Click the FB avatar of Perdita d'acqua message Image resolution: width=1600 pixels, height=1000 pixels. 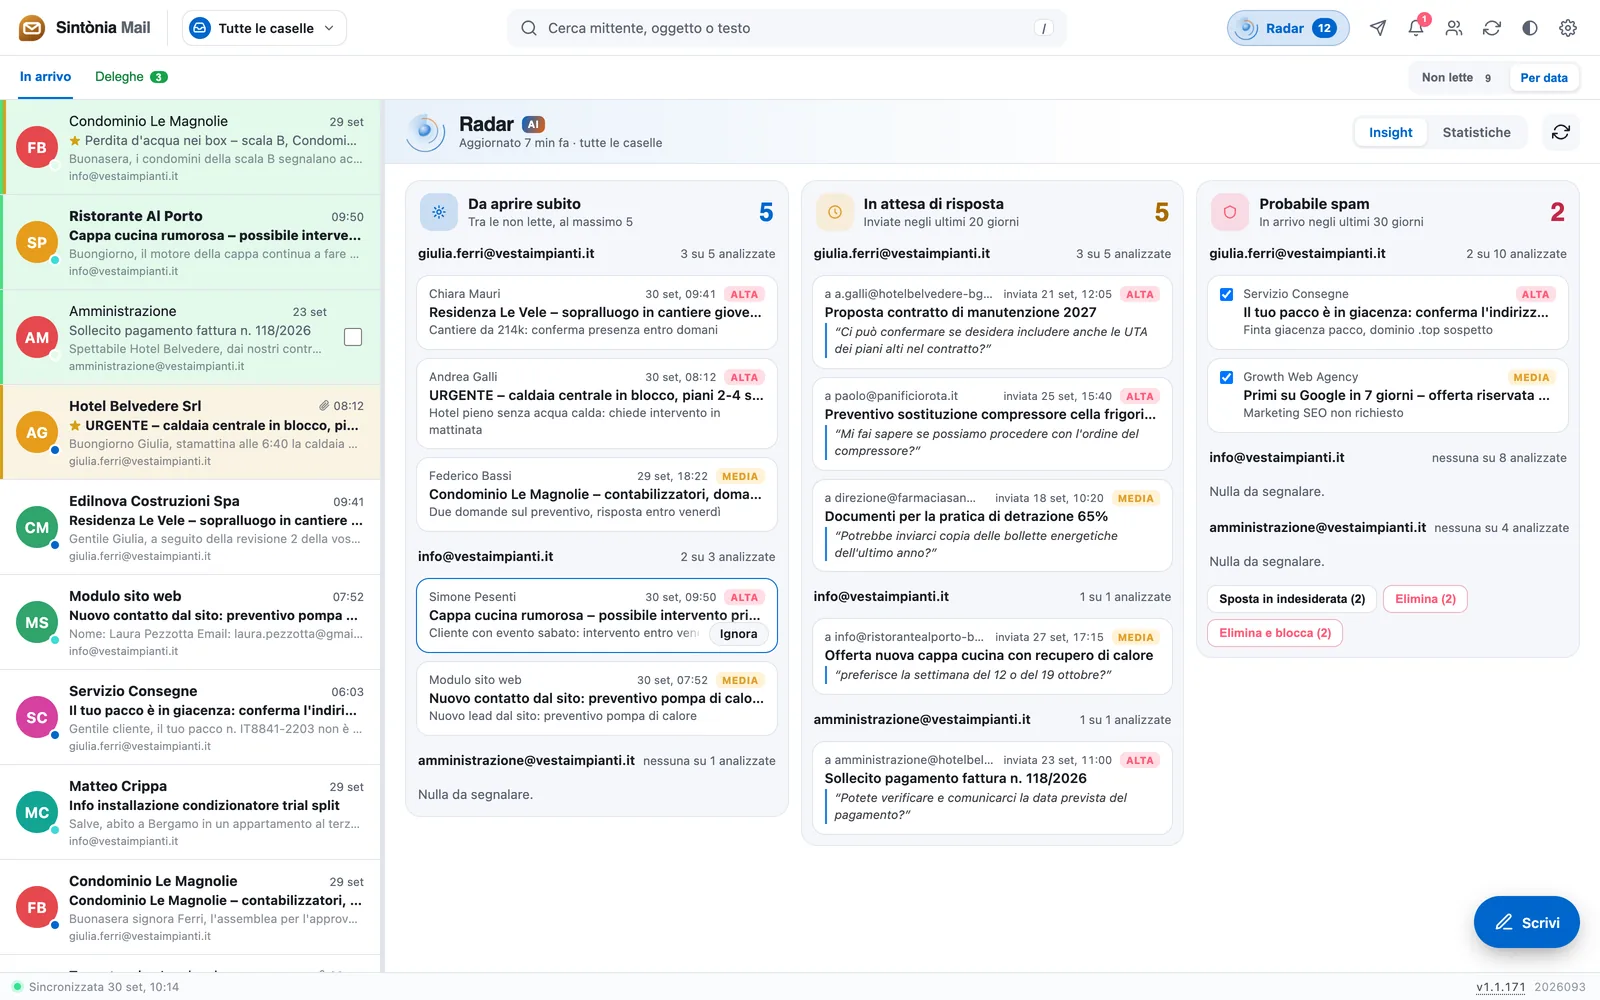pos(37,147)
